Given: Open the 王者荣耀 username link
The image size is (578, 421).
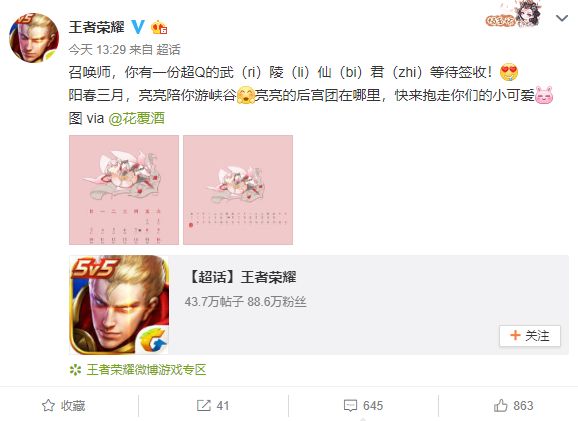Looking at the screenshot, I should (x=97, y=27).
